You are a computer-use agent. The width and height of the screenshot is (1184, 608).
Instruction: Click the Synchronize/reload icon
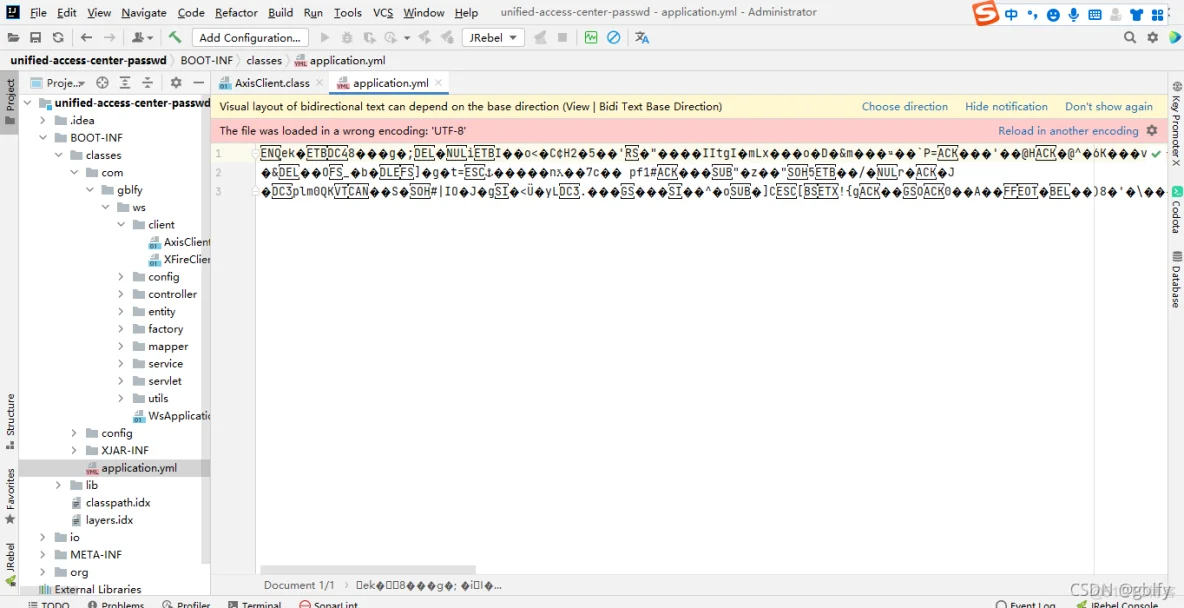tap(58, 37)
